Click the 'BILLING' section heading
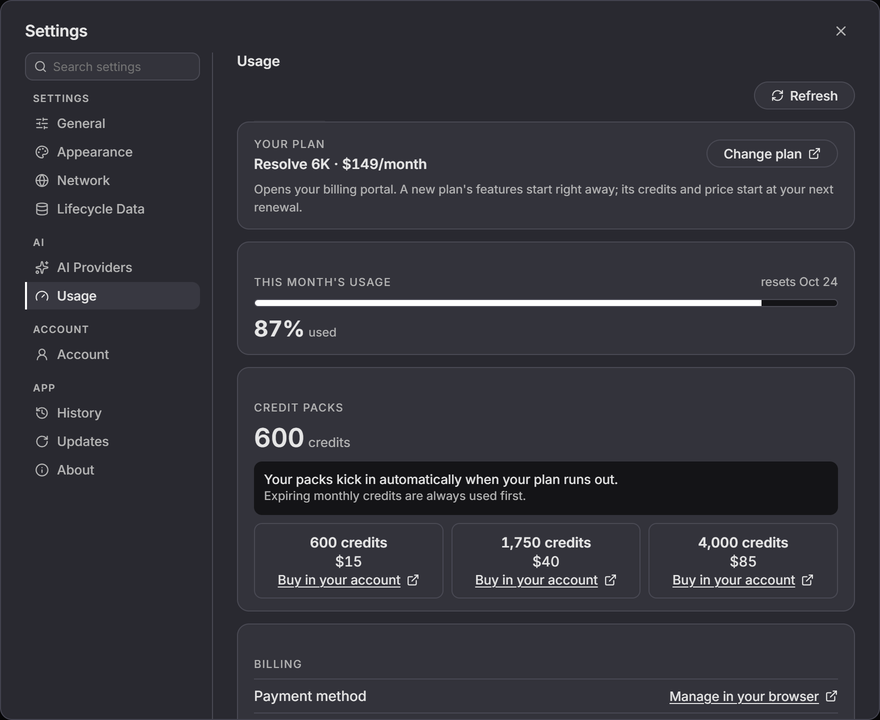Screen dimensions: 880x720 pos(278,664)
